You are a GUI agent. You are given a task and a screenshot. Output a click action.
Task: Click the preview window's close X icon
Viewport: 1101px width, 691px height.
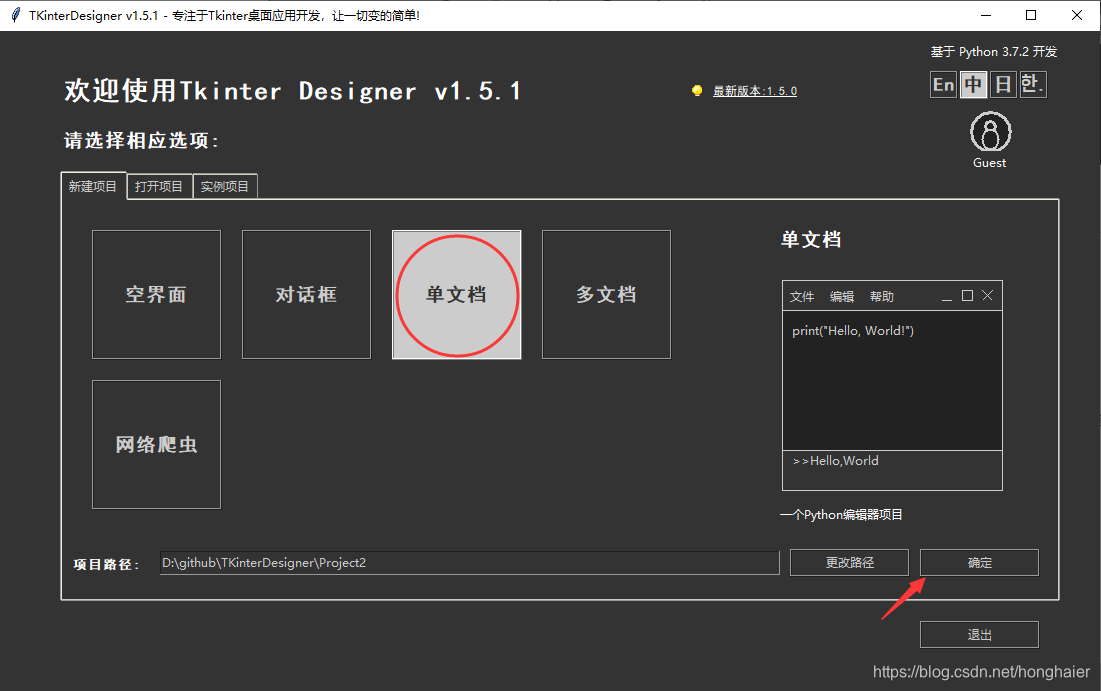tap(987, 296)
